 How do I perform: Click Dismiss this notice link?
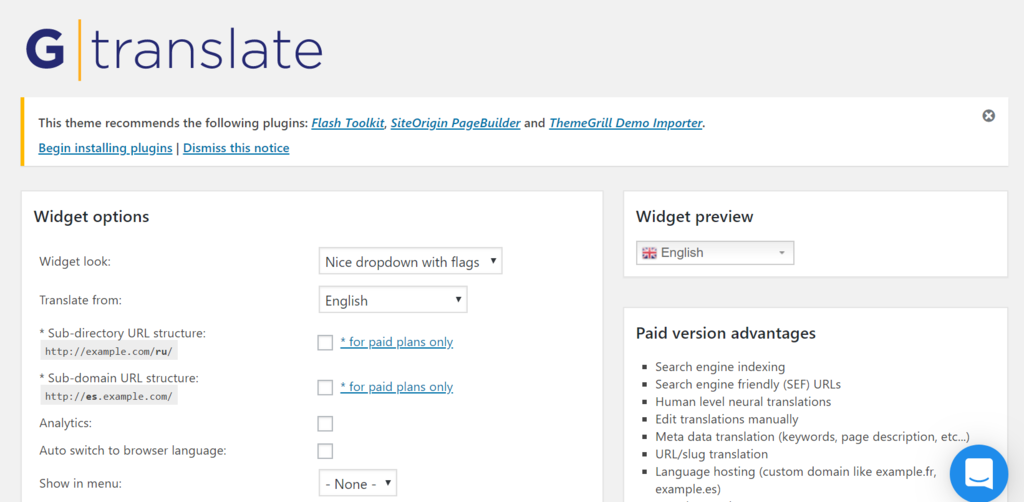[x=236, y=148]
